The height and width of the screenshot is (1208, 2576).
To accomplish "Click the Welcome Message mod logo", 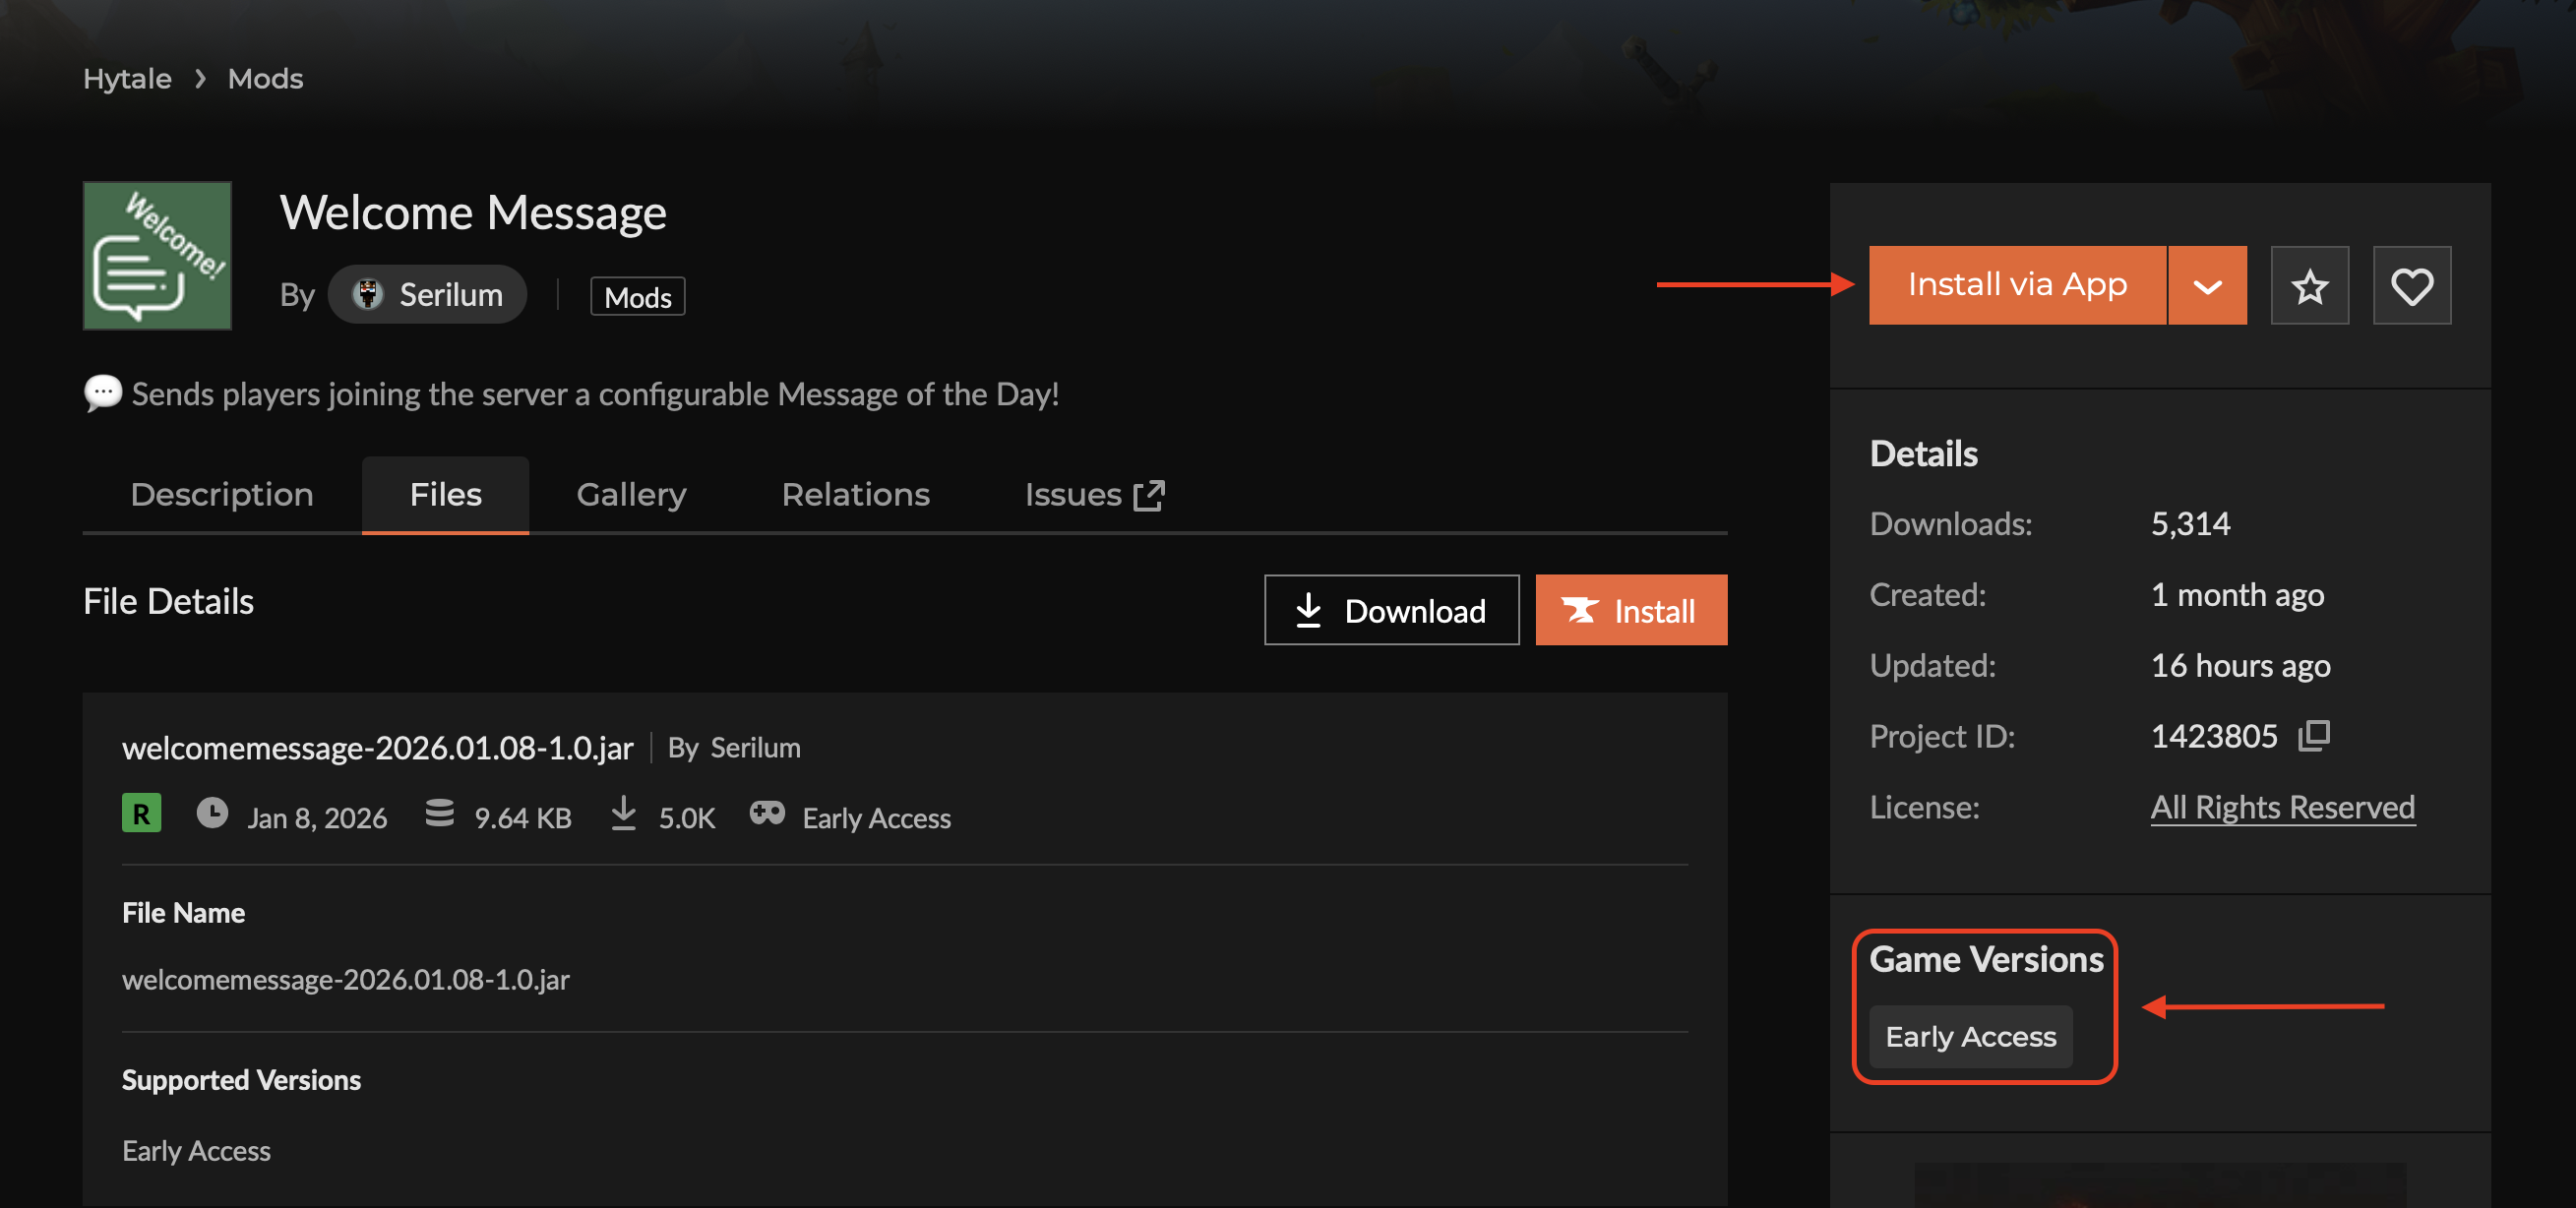I will 157,256.
